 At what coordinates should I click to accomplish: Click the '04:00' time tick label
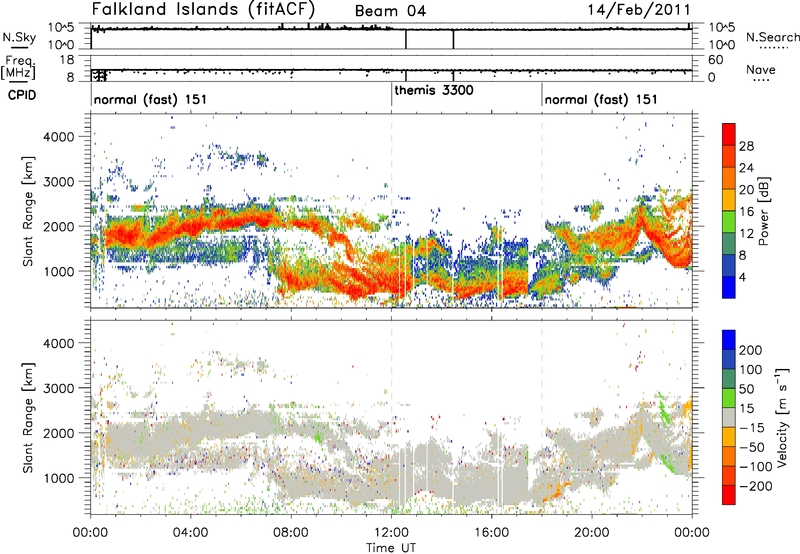[x=191, y=533]
